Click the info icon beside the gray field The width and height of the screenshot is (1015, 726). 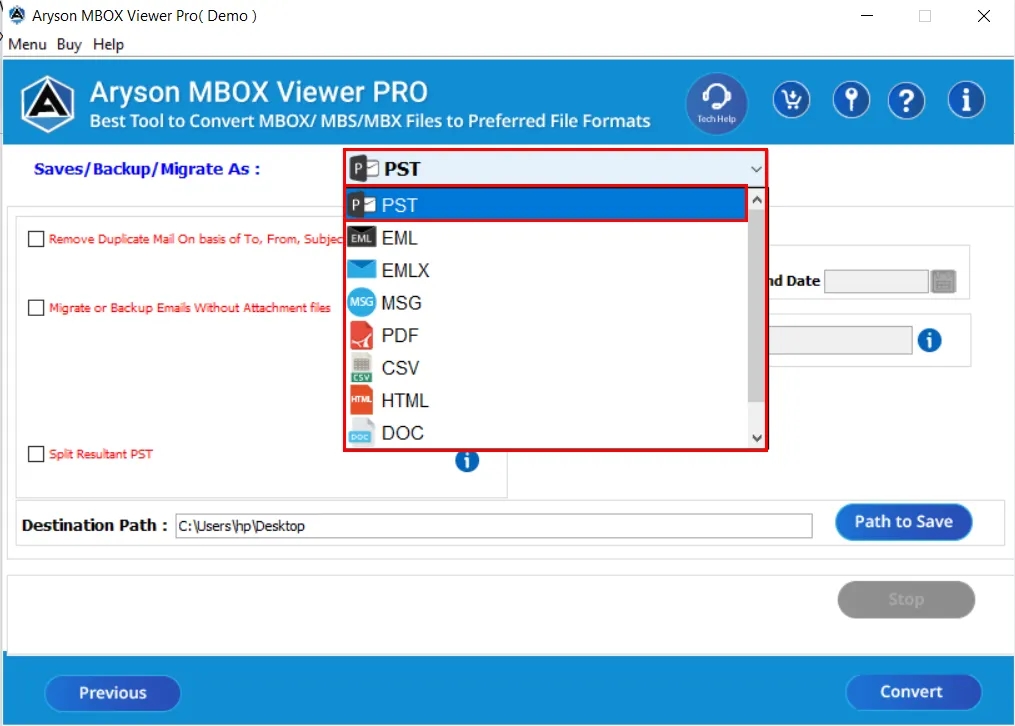point(929,340)
